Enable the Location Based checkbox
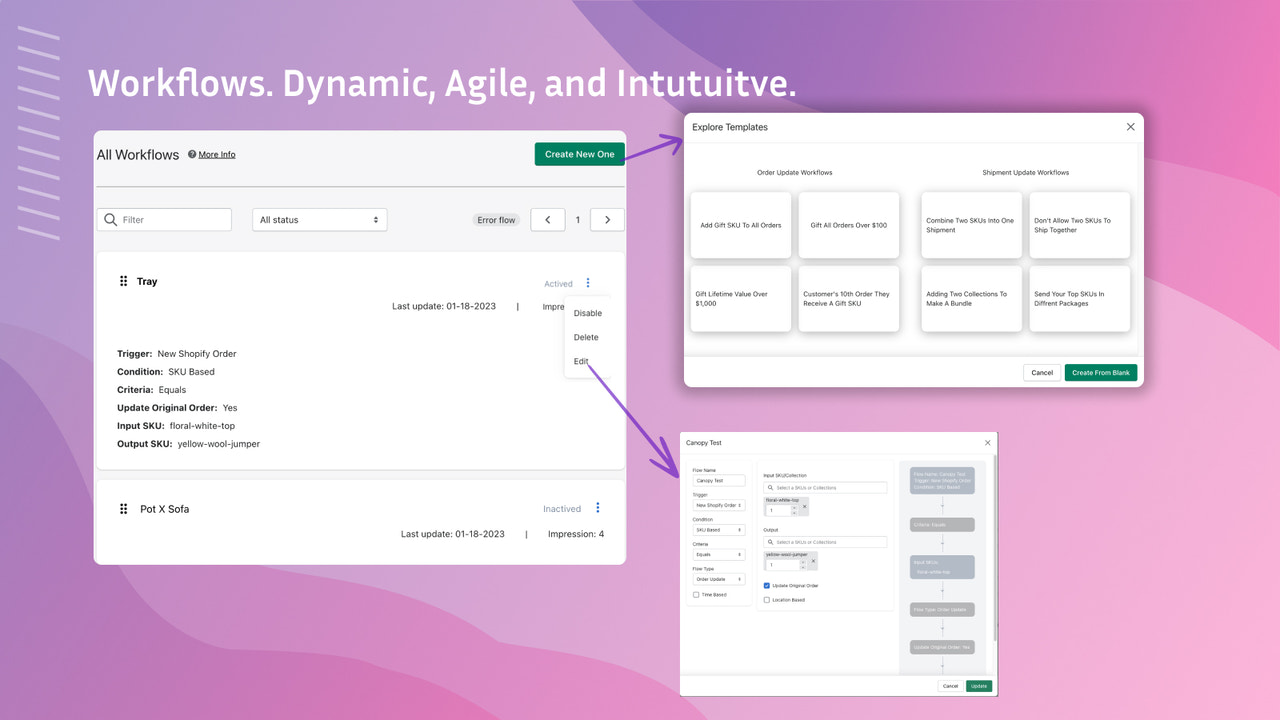This screenshot has height=720, width=1280. [x=766, y=600]
